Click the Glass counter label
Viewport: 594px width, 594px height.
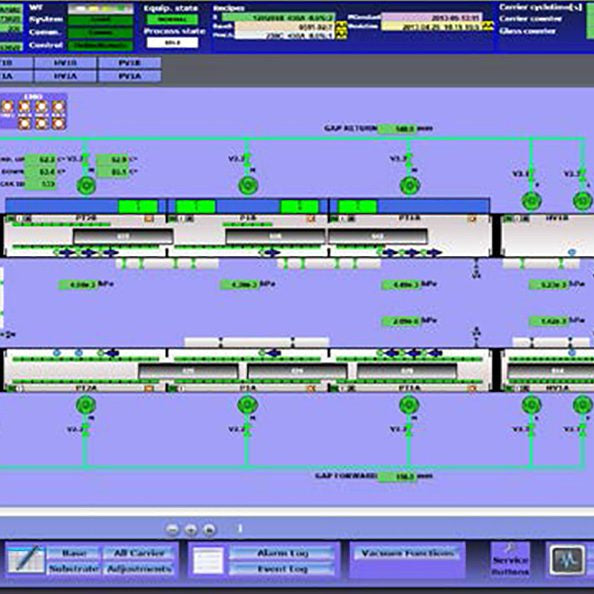click(x=527, y=31)
